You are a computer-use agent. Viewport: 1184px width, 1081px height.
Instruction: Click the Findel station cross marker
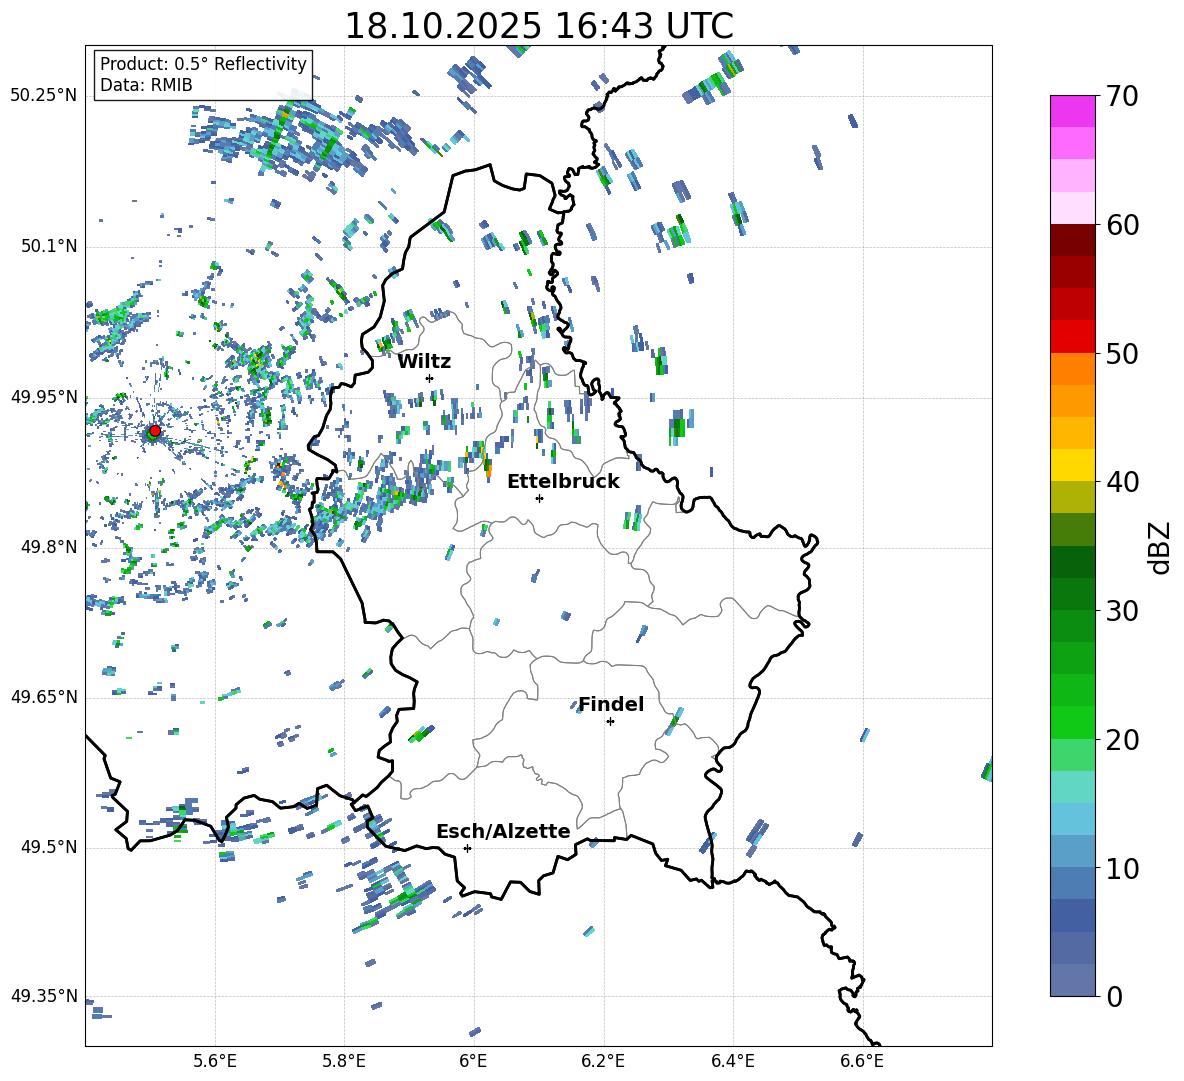[610, 721]
